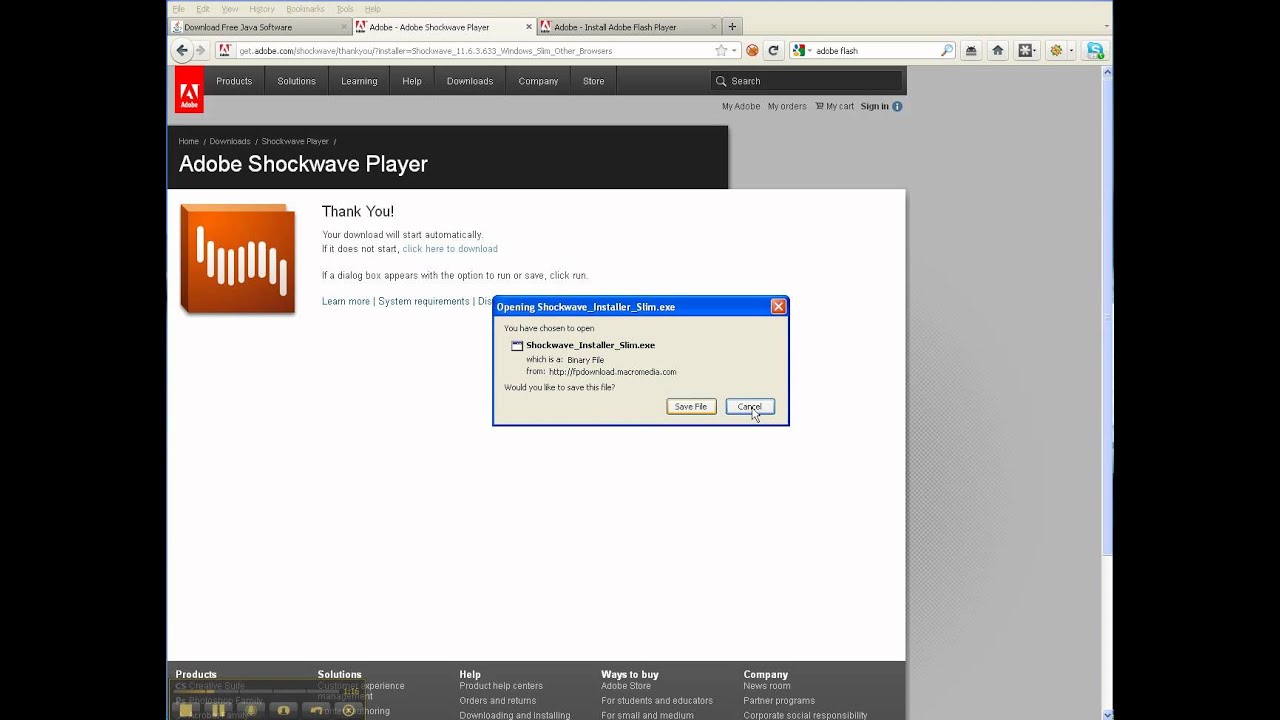The height and width of the screenshot is (720, 1280).
Task: Close the Download Free Java Software tab
Action: click(x=344, y=27)
